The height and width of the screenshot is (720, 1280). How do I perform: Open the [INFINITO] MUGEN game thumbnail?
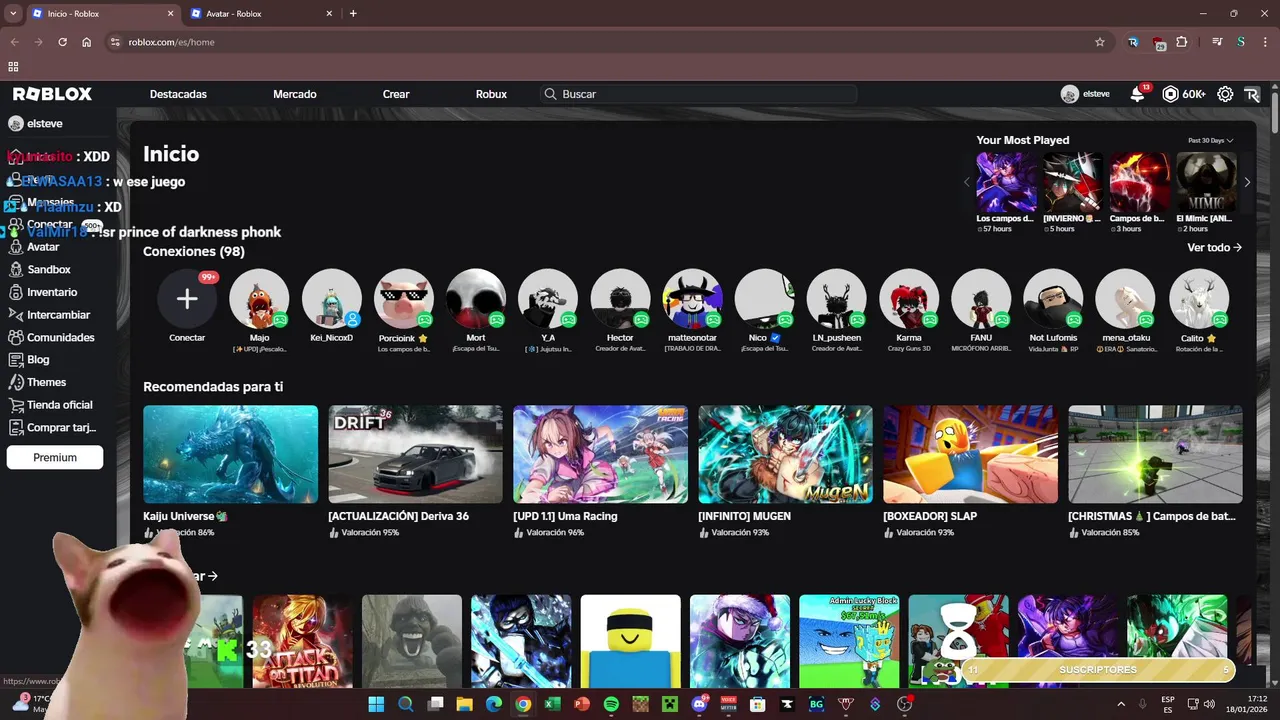click(785, 454)
